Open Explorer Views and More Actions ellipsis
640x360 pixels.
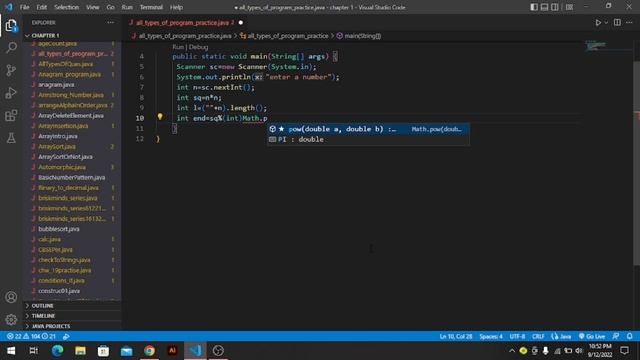click(111, 23)
